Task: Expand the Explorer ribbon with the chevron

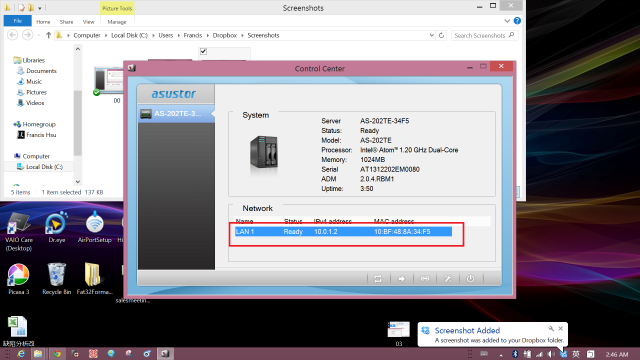Action: click(507, 21)
